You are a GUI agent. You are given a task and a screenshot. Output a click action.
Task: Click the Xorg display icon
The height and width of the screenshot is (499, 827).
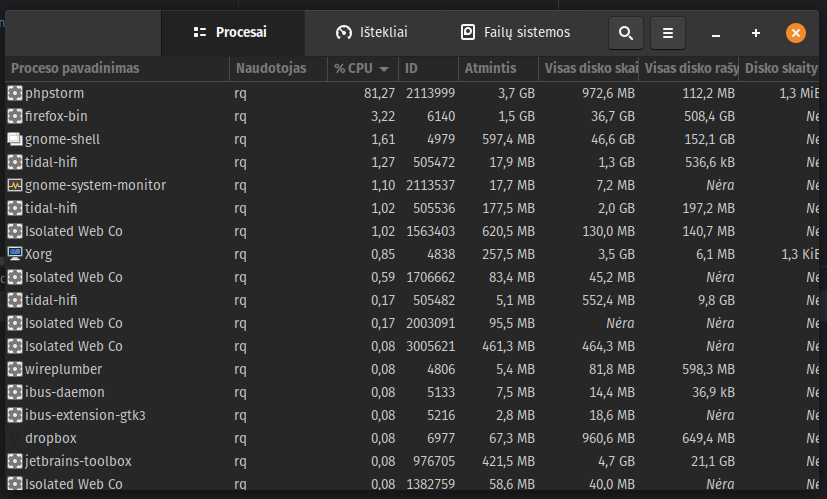15,254
